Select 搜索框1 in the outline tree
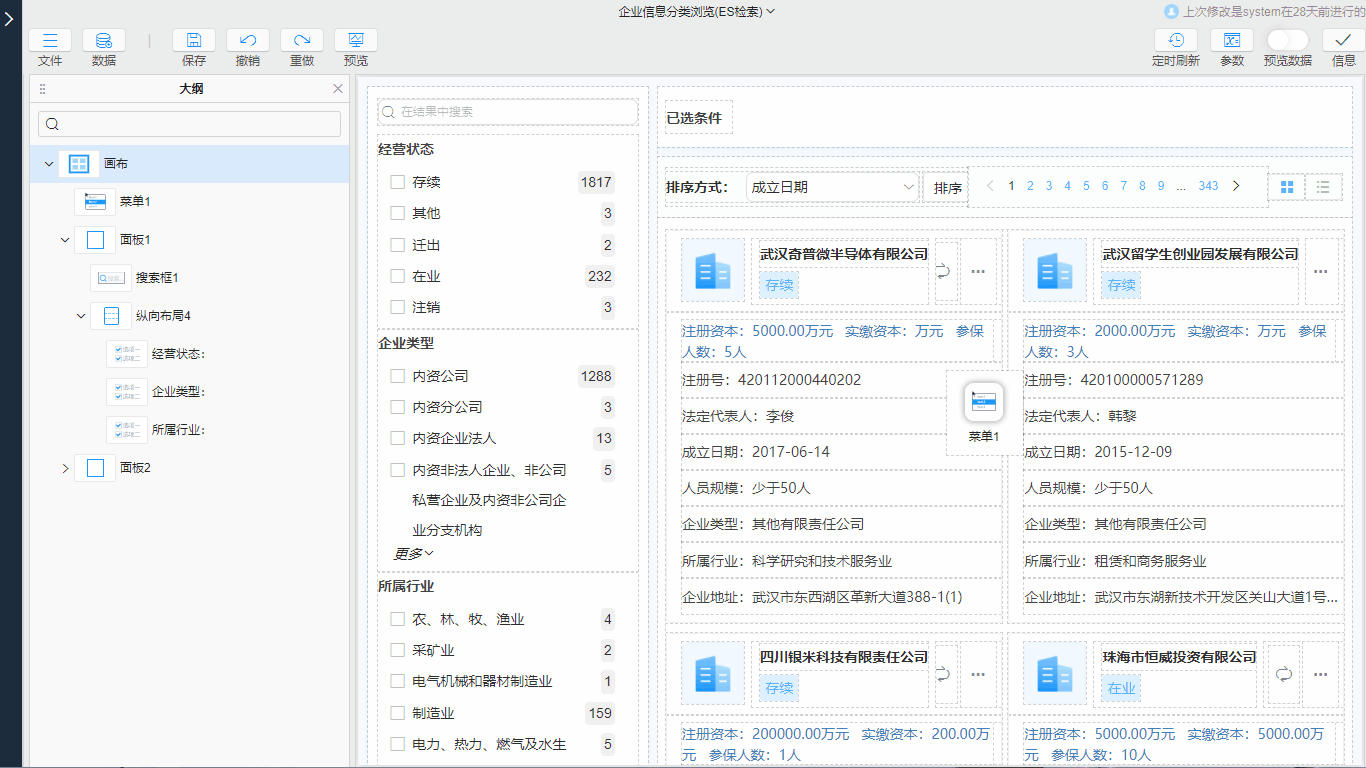 157,278
